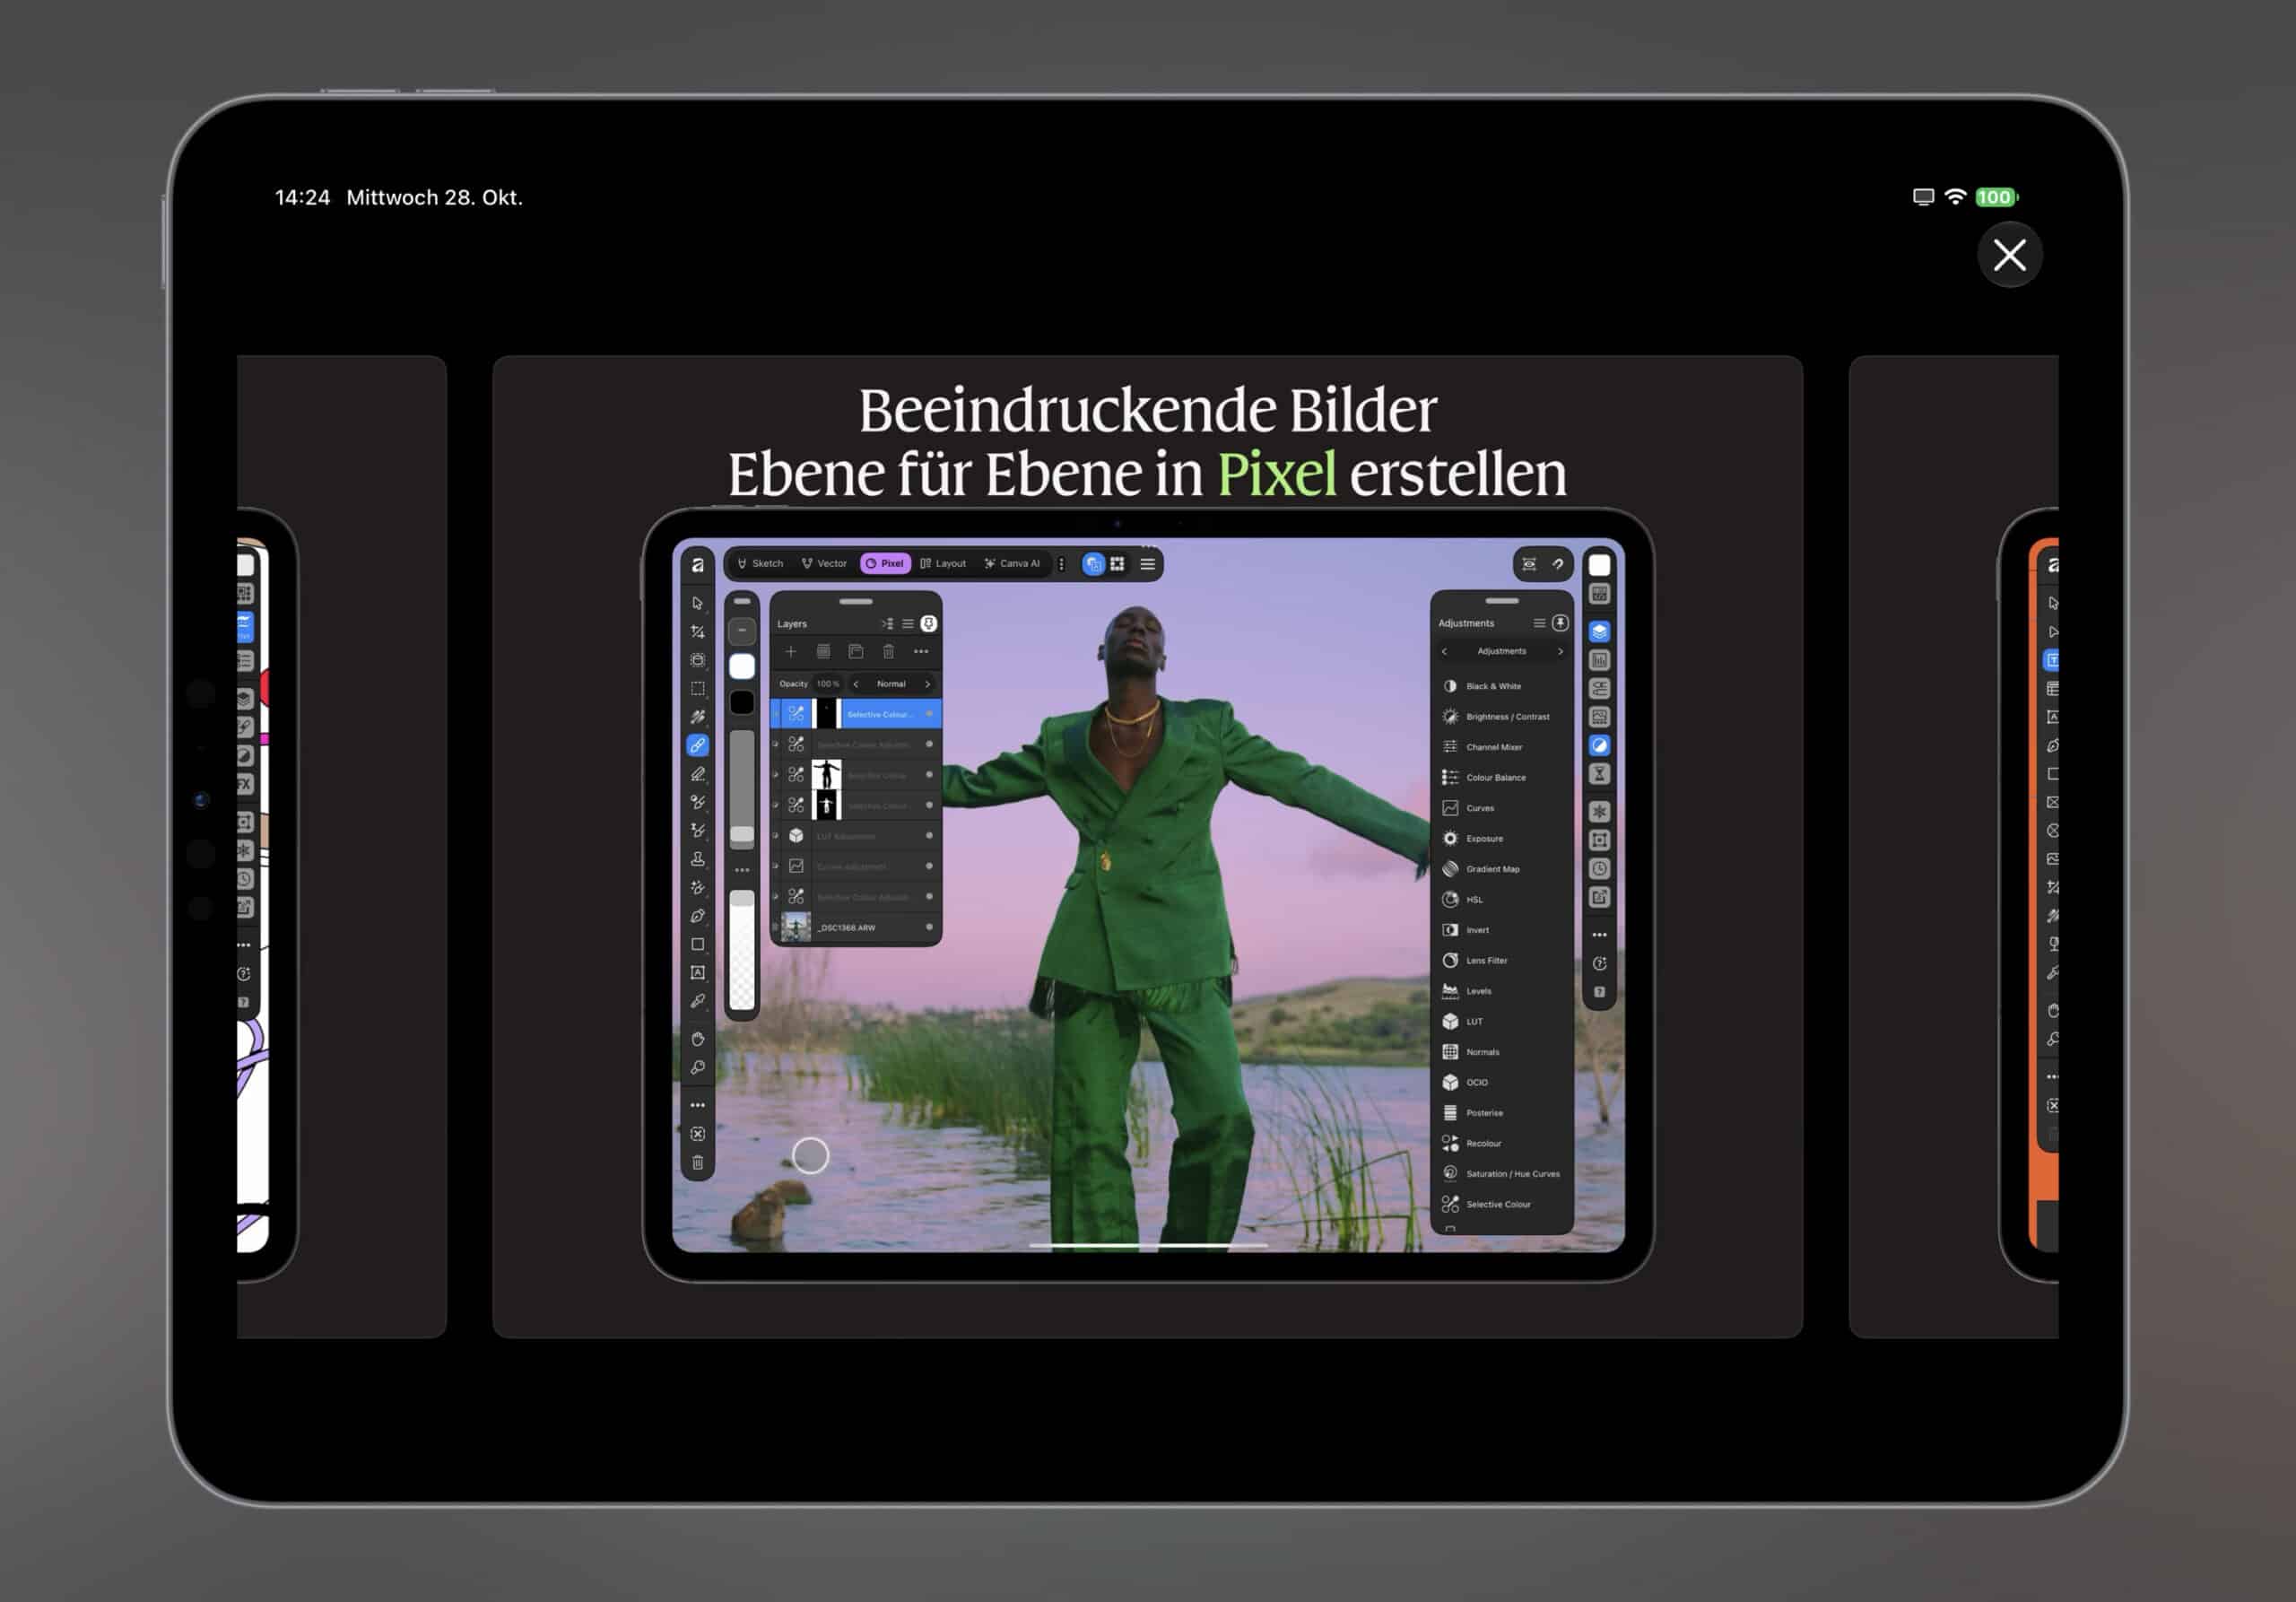Select the Zoom magnifier tool
The image size is (2296, 1602).
click(698, 1067)
